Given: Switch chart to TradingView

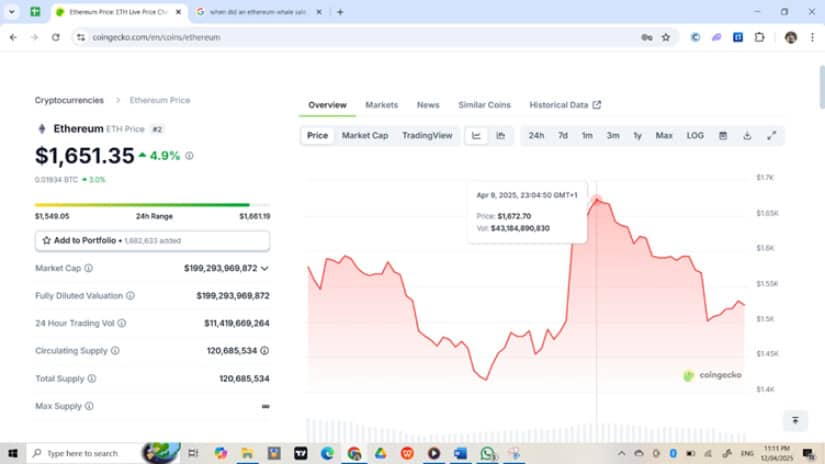Looking at the screenshot, I should 427,136.
